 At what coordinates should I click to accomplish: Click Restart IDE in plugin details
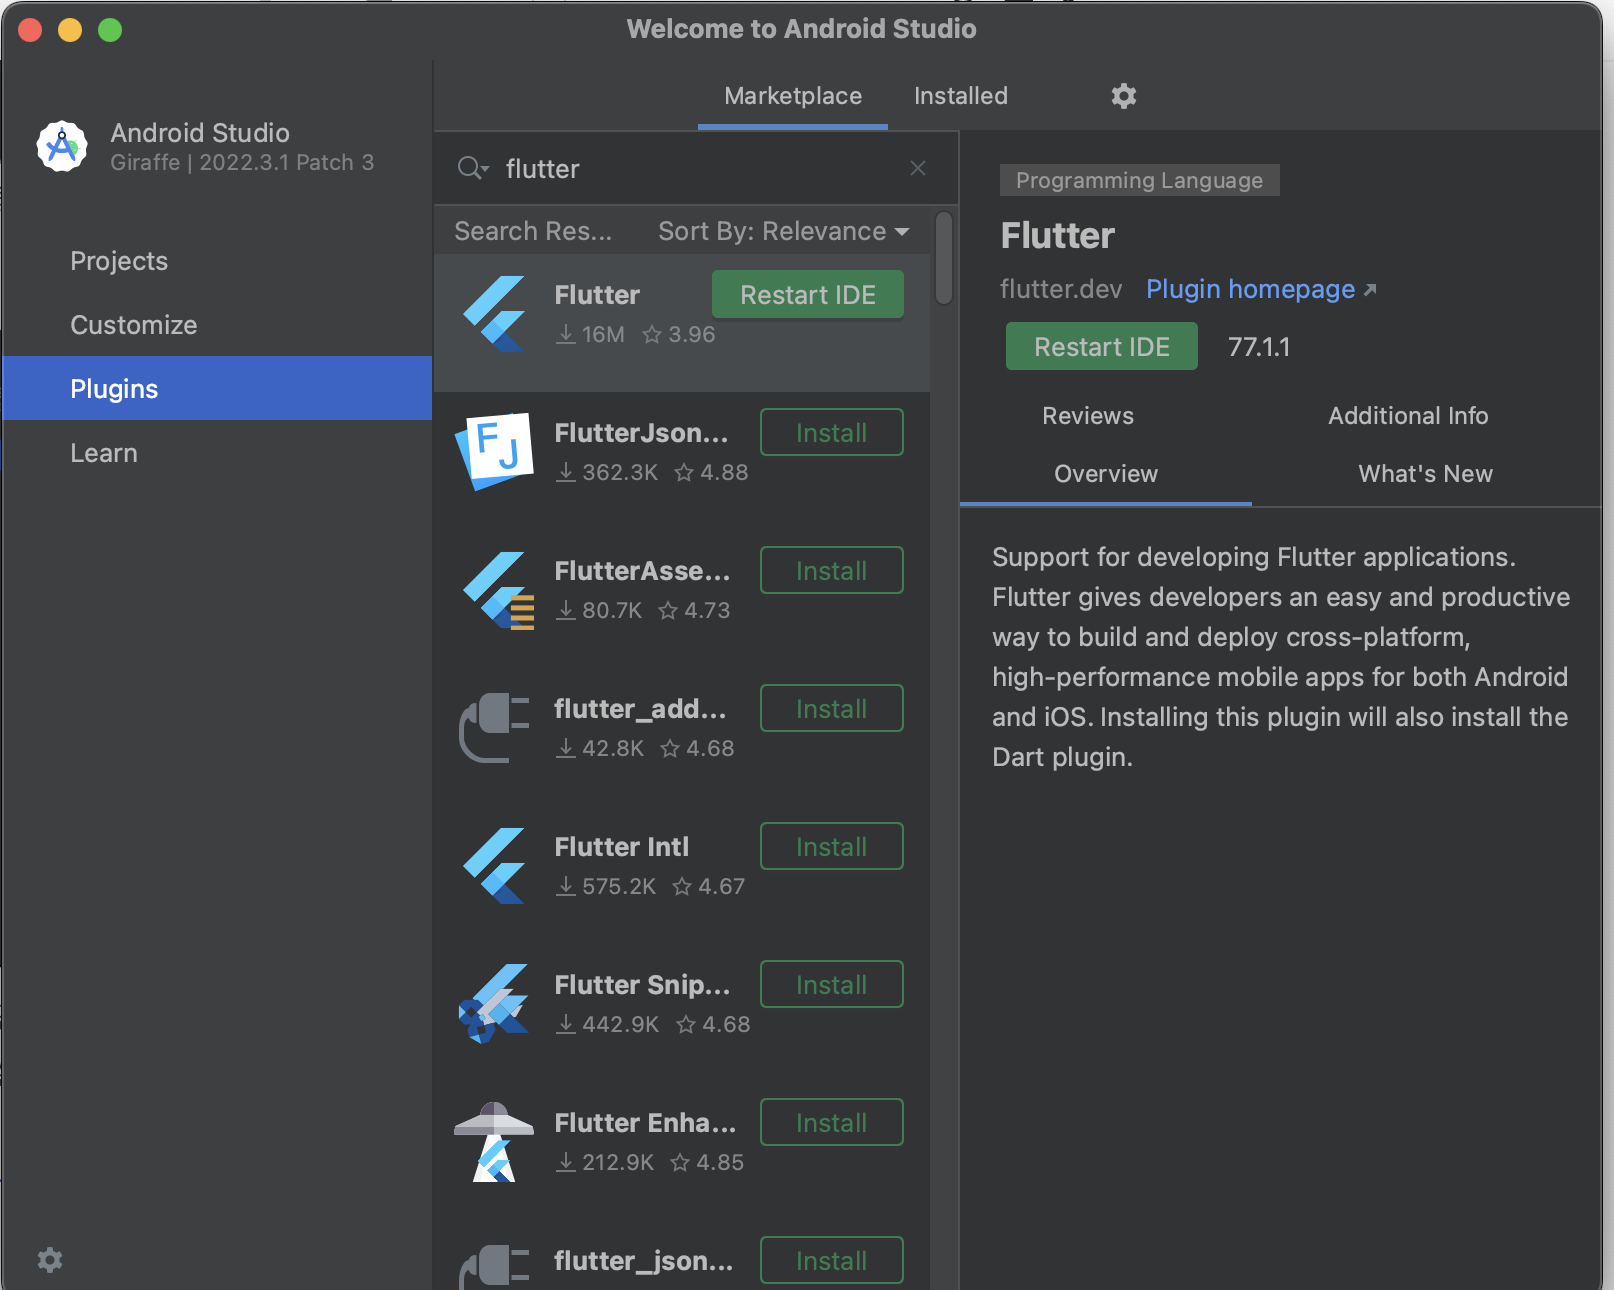coord(1102,347)
